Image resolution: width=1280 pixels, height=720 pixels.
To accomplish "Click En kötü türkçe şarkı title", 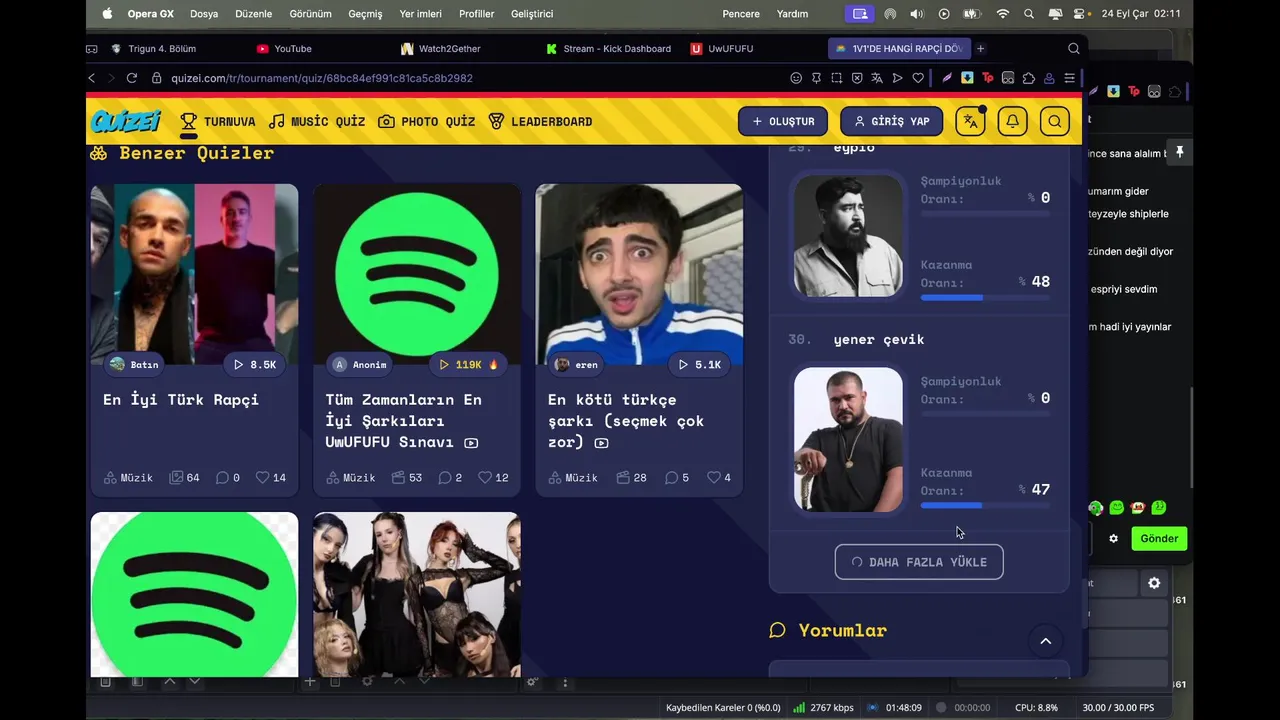I will click(x=626, y=421).
